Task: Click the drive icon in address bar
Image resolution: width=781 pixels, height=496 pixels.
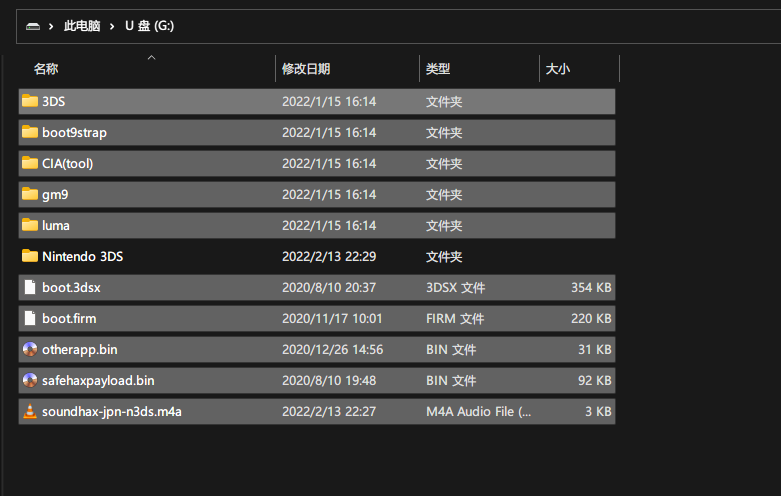Action: (33, 26)
